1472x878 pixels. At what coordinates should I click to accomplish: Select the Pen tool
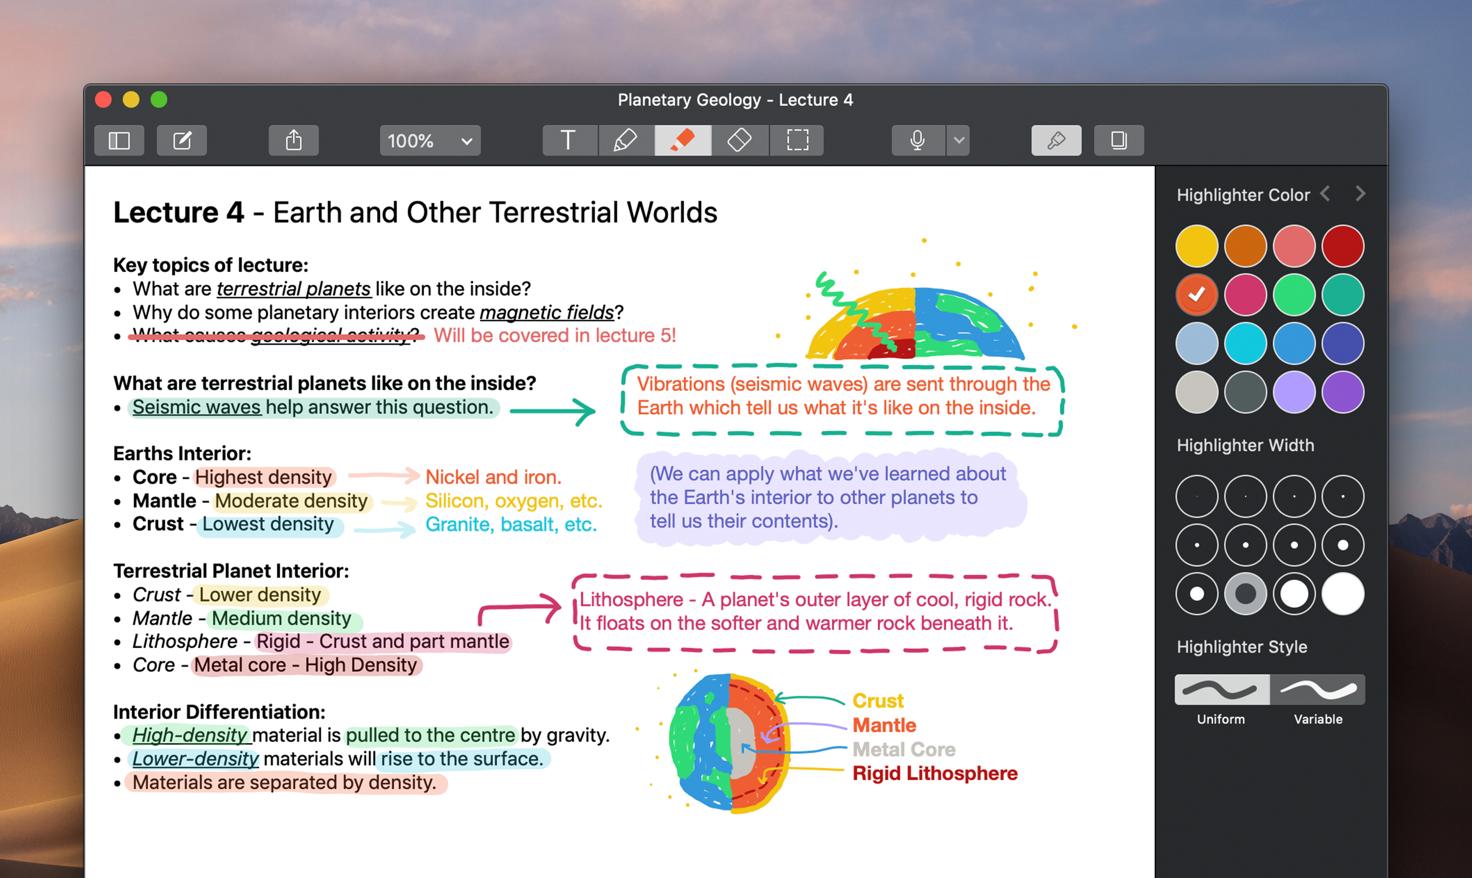coord(625,141)
